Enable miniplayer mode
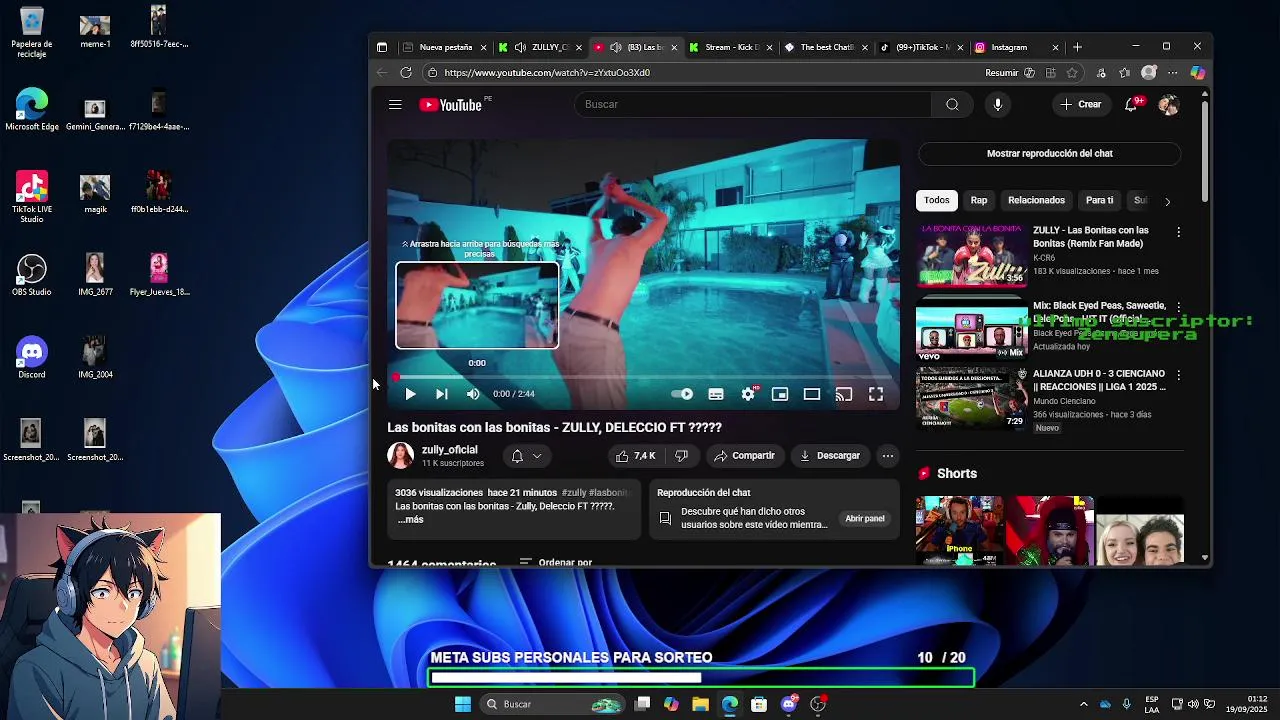 click(780, 394)
